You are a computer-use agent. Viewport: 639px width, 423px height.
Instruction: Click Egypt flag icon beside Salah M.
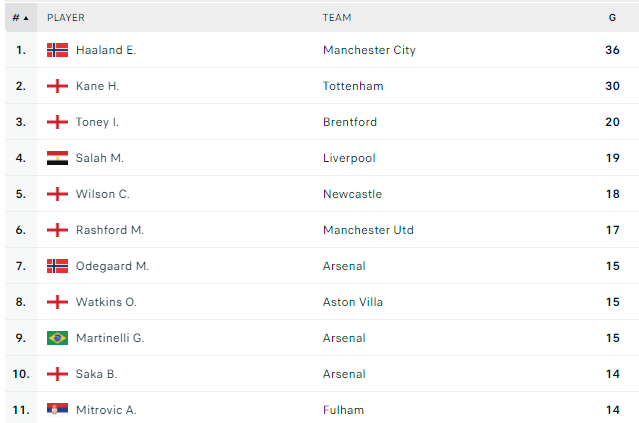pyautogui.click(x=57, y=158)
